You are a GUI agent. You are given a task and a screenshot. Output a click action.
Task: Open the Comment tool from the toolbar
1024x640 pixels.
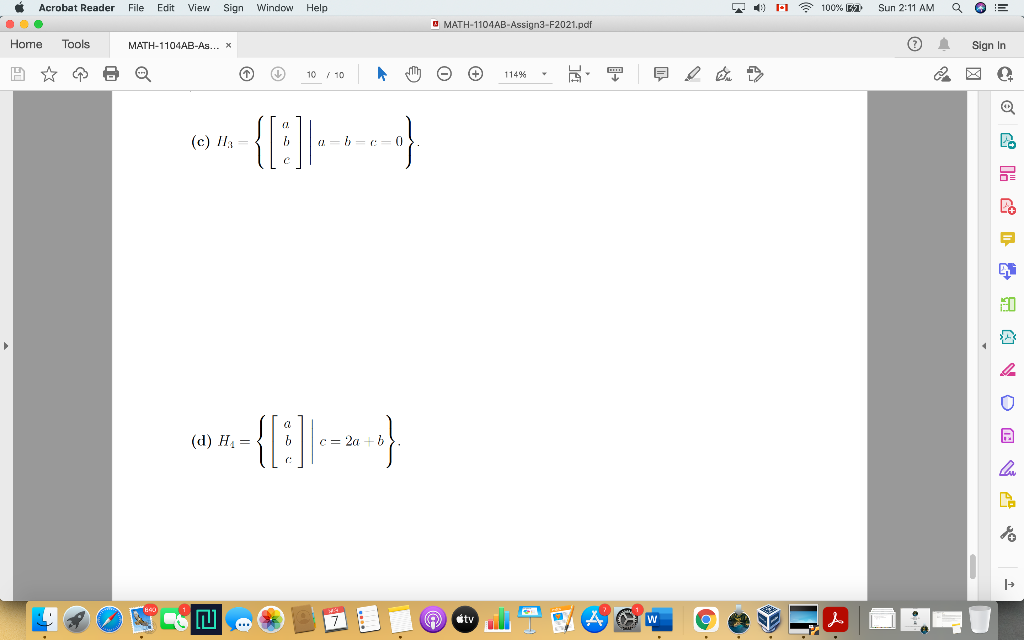(x=661, y=73)
